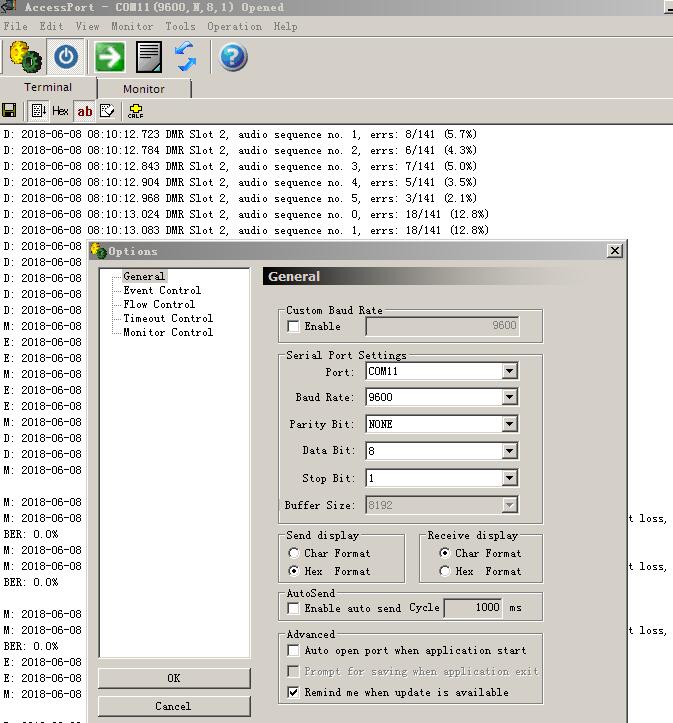Open the Stop Bit dropdown
This screenshot has height=723, width=673.
[x=509, y=478]
